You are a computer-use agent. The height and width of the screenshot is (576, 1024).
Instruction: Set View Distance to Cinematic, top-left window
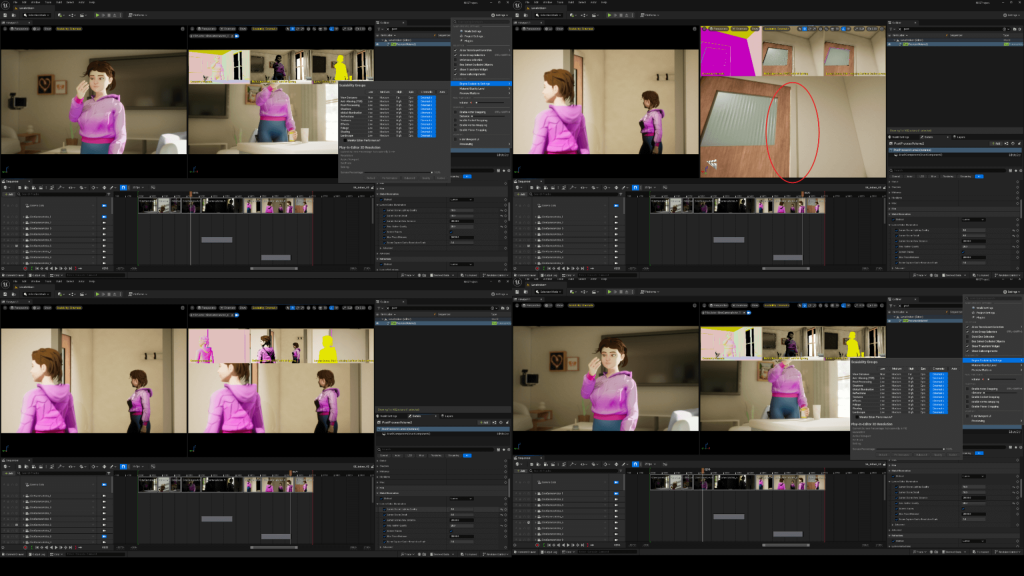click(x=426, y=98)
